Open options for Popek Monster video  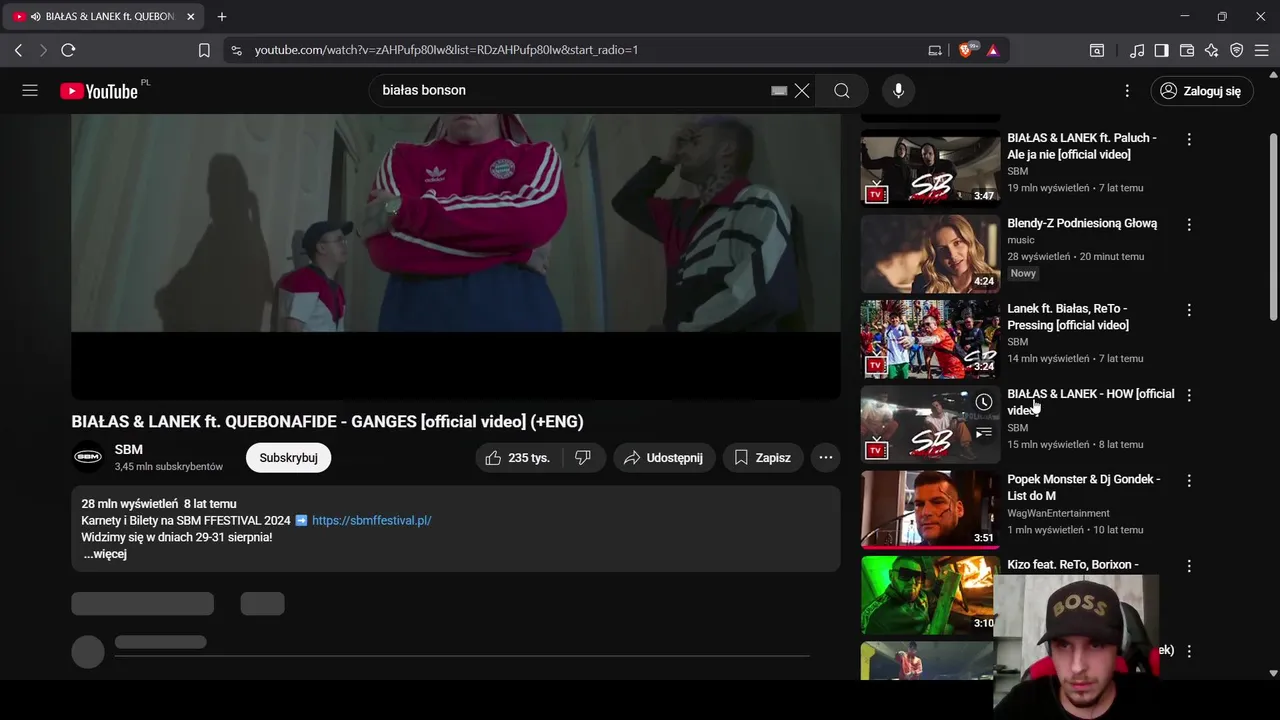pos(1189,481)
